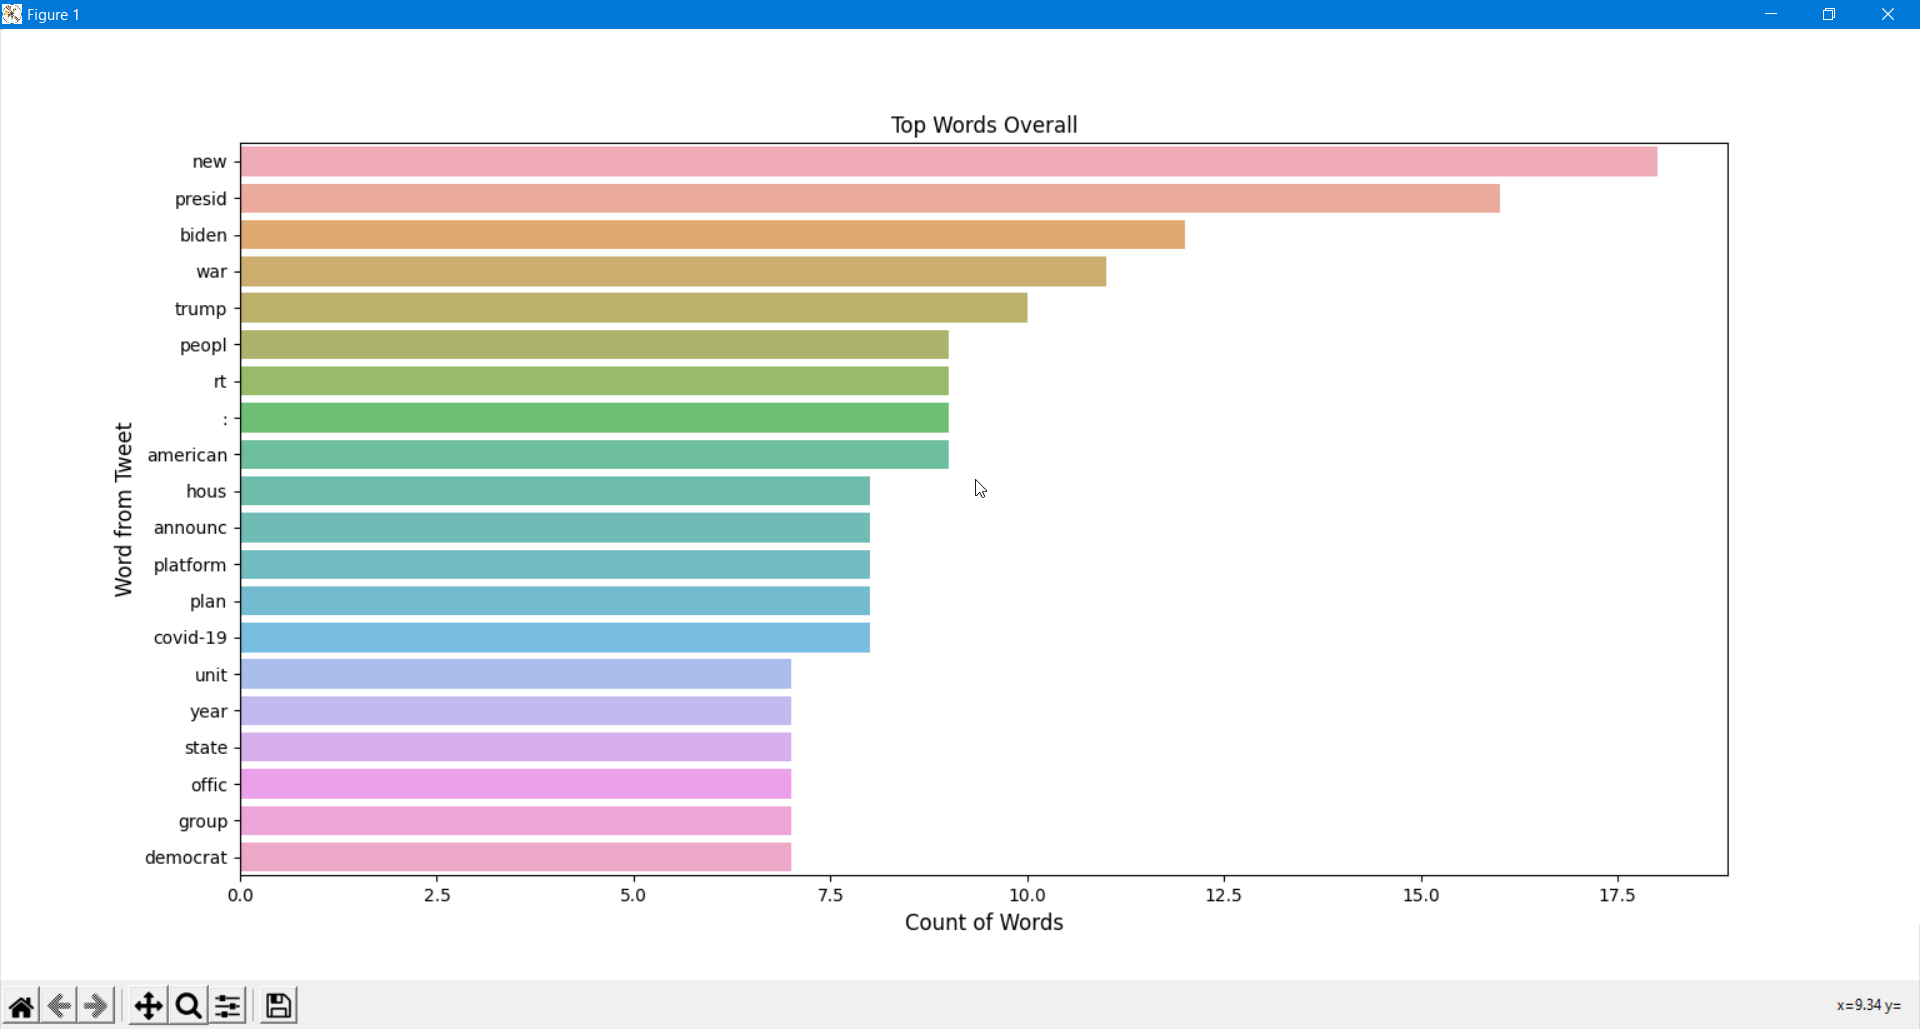The width and height of the screenshot is (1920, 1029).
Task: Restore down the Figure 1 window
Action: tap(1829, 14)
